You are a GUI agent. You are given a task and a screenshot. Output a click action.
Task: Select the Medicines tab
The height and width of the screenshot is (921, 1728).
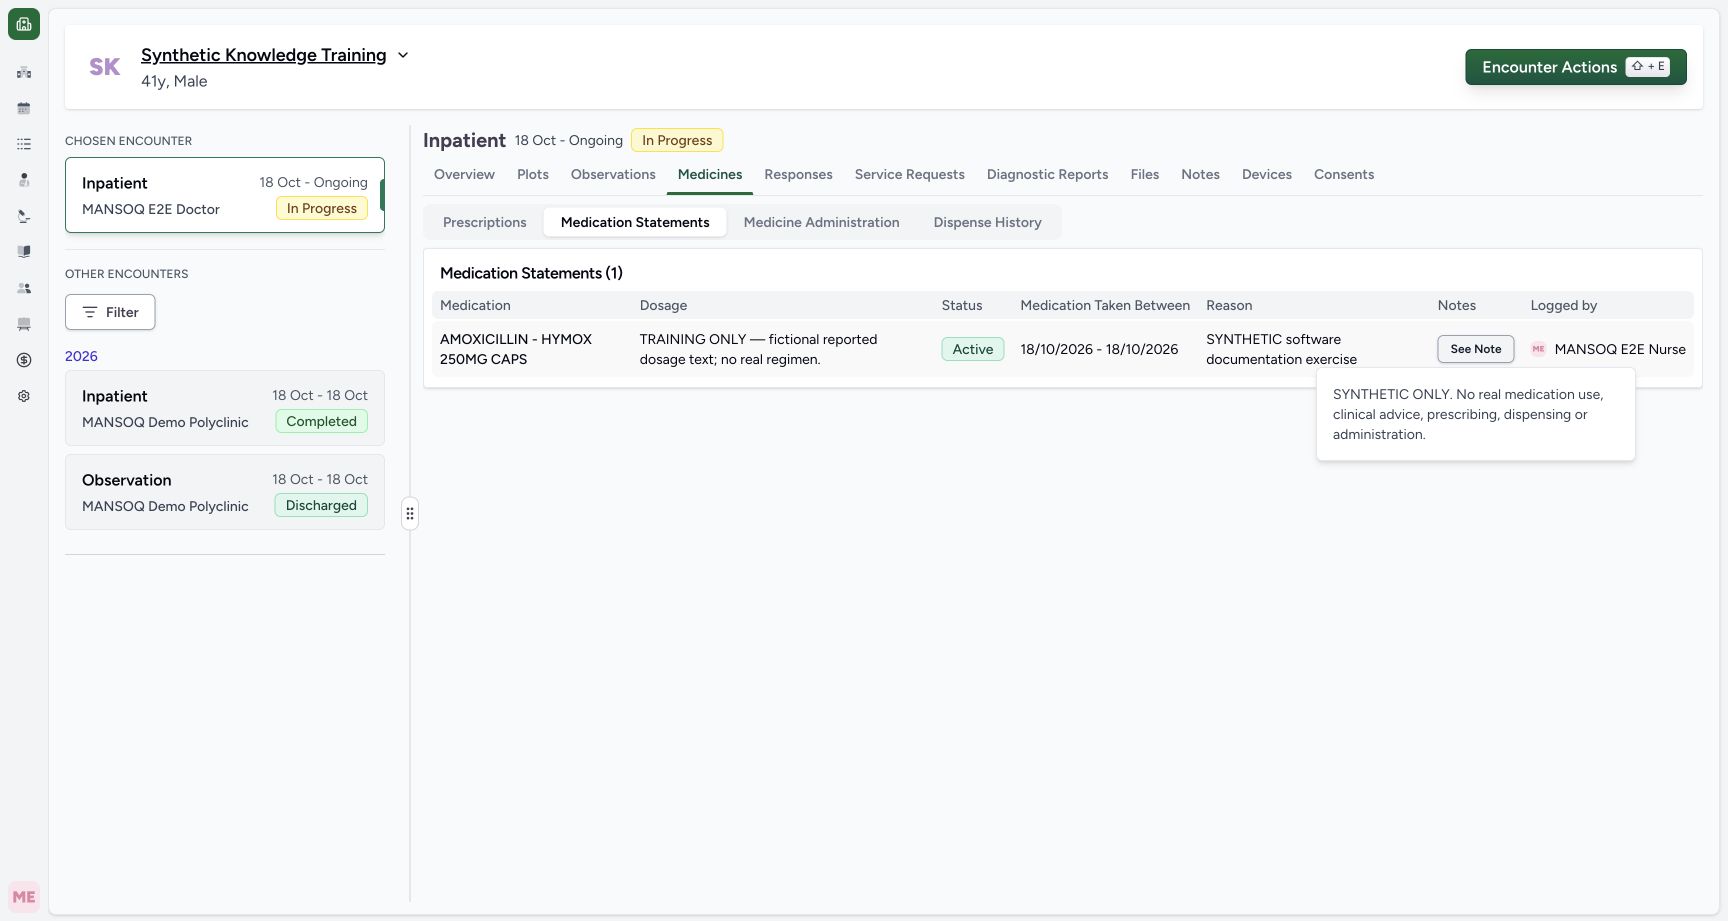point(710,174)
